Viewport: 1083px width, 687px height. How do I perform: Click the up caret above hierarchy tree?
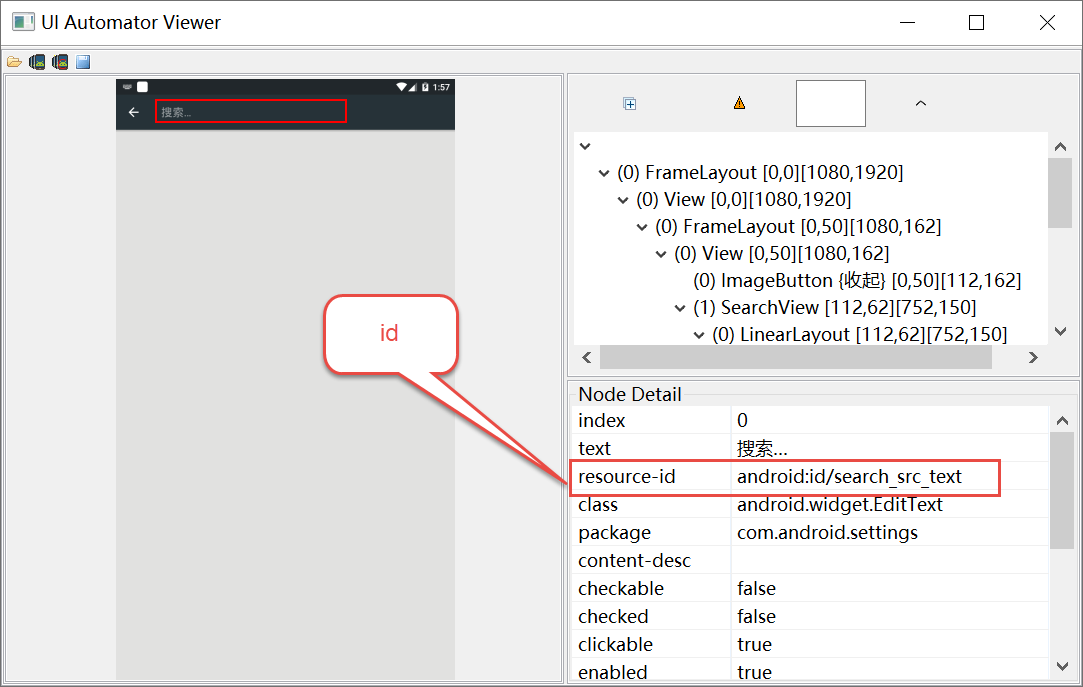coord(921,103)
